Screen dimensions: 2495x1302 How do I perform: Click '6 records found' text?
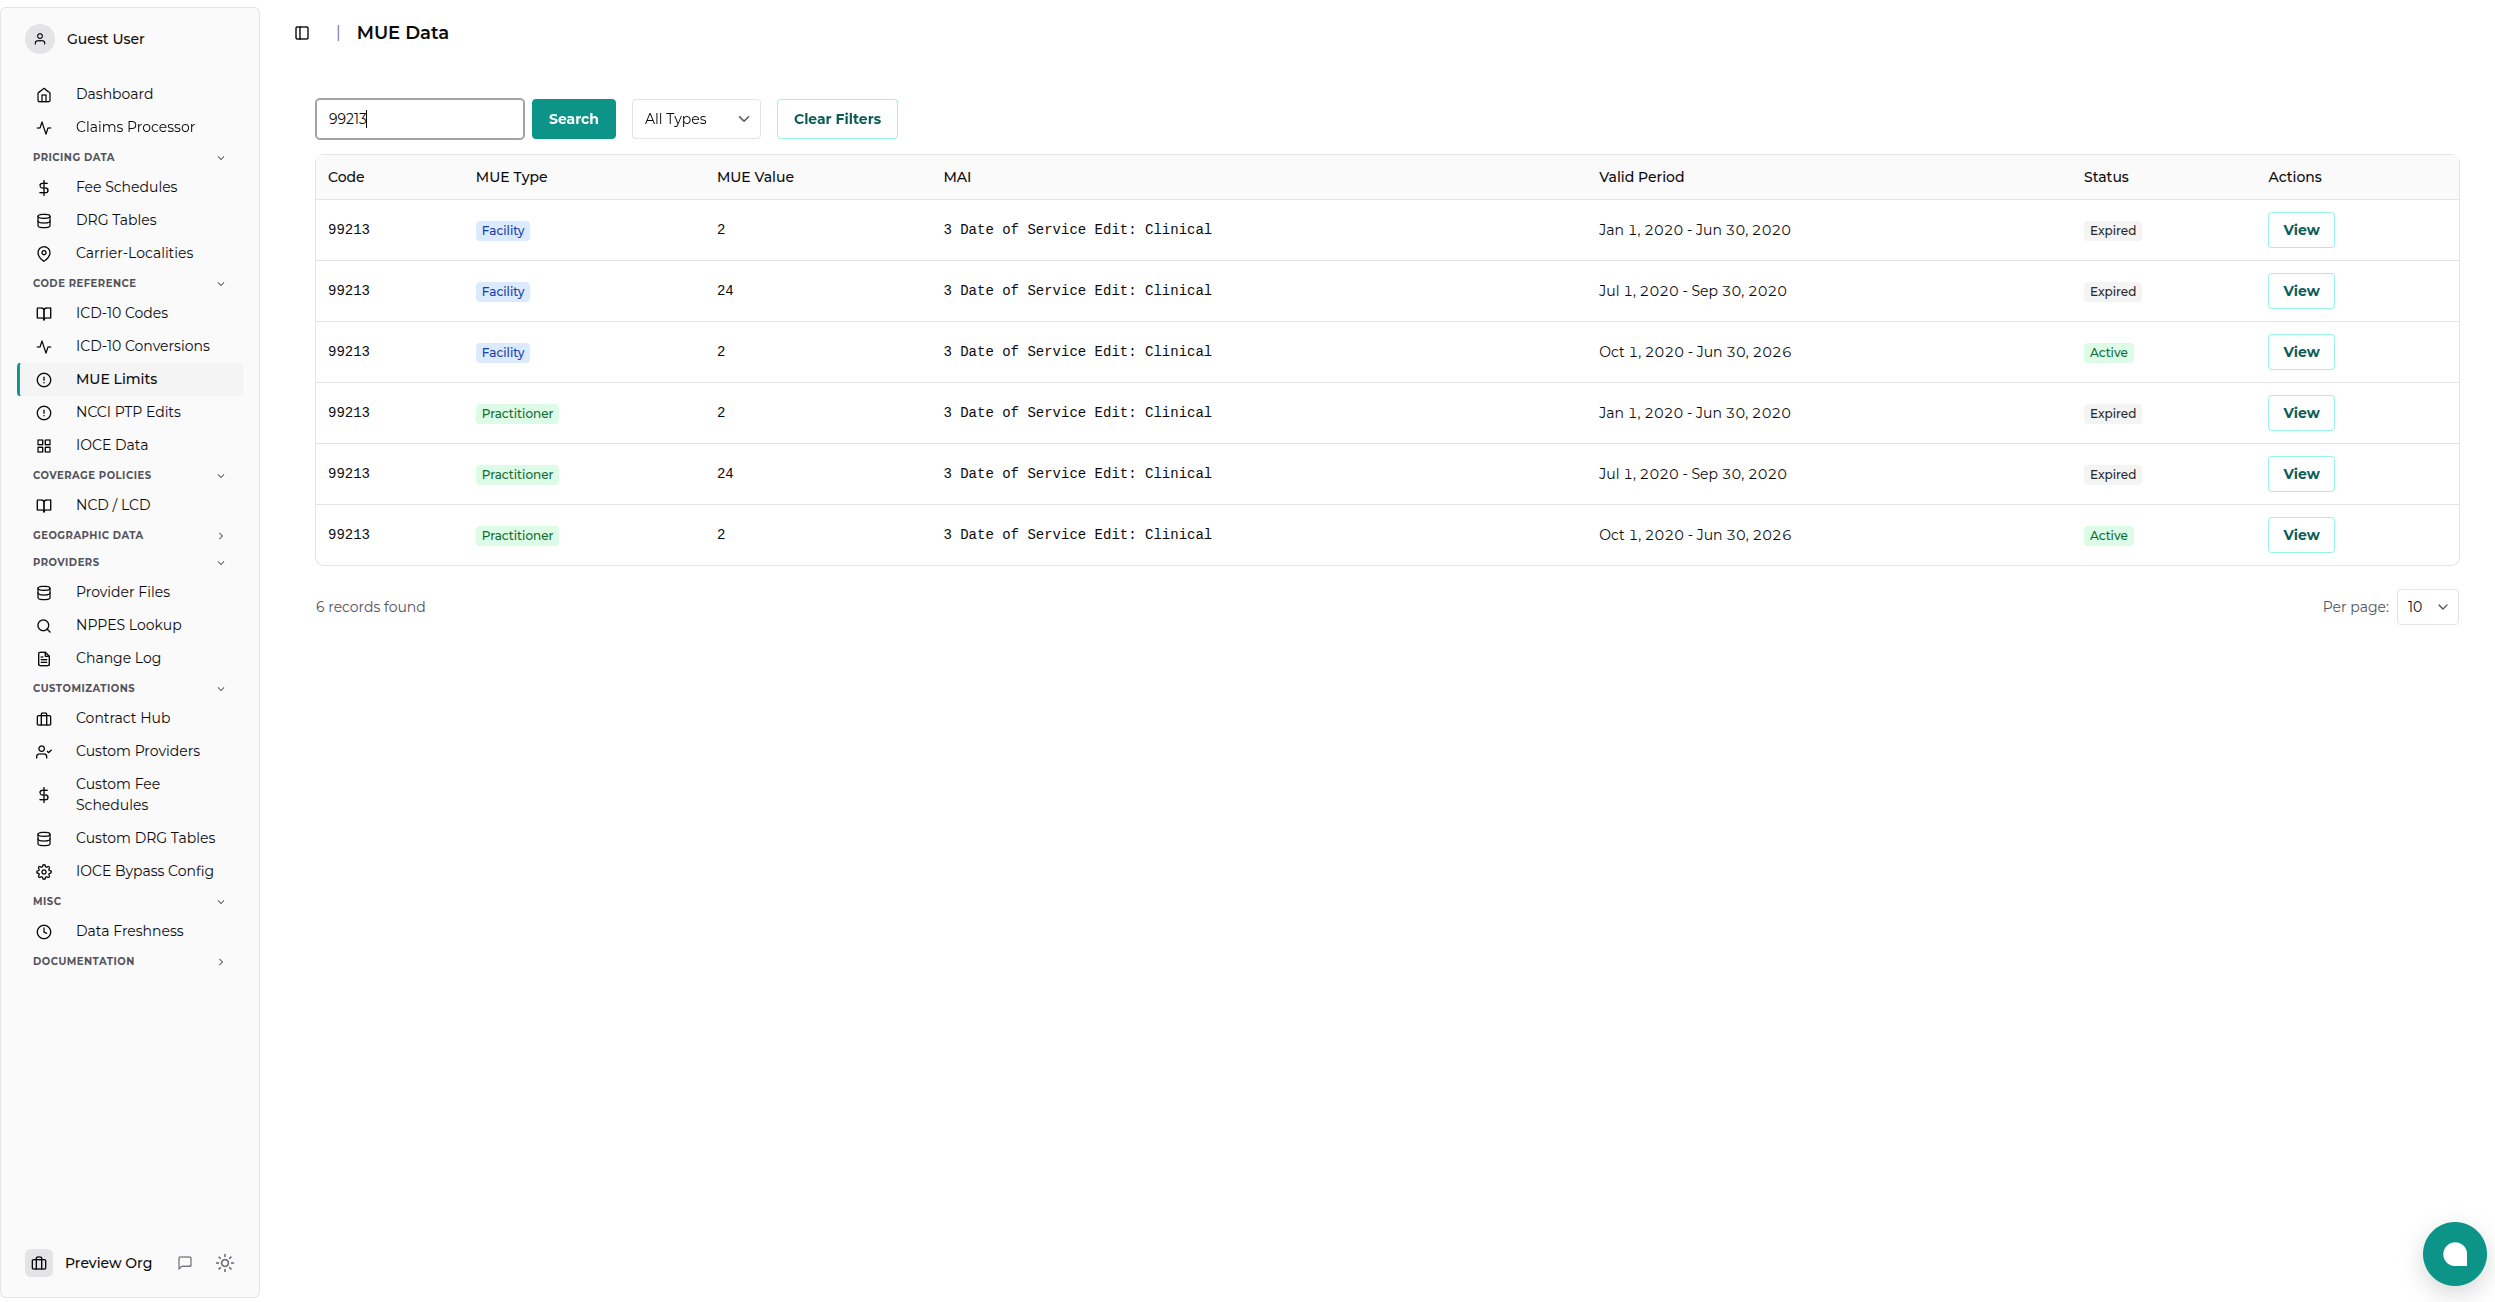[370, 607]
